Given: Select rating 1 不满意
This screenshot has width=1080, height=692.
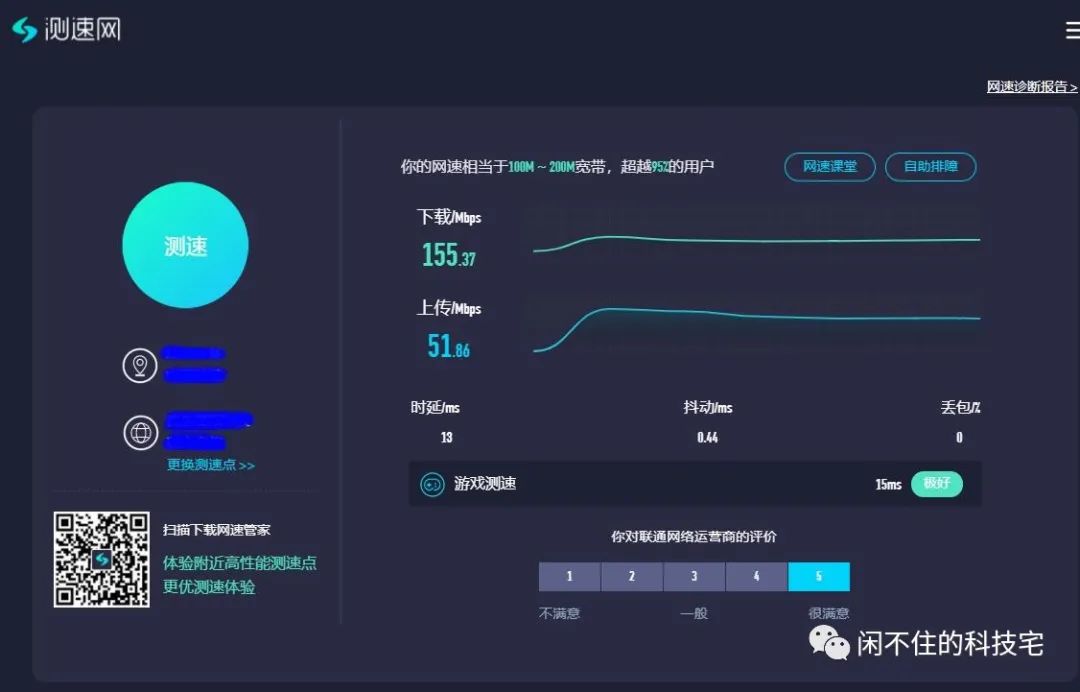Looking at the screenshot, I should [569, 577].
